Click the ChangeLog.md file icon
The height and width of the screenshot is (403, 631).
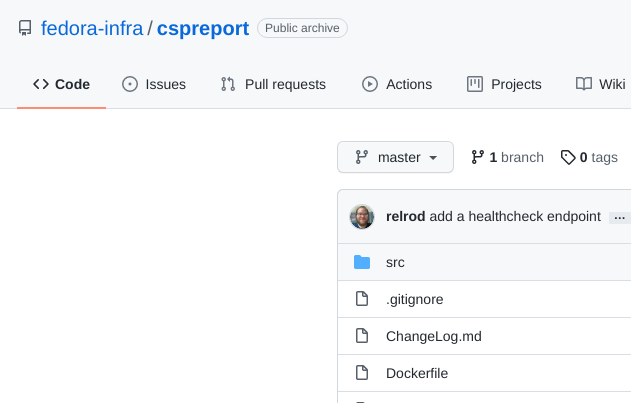point(362,336)
